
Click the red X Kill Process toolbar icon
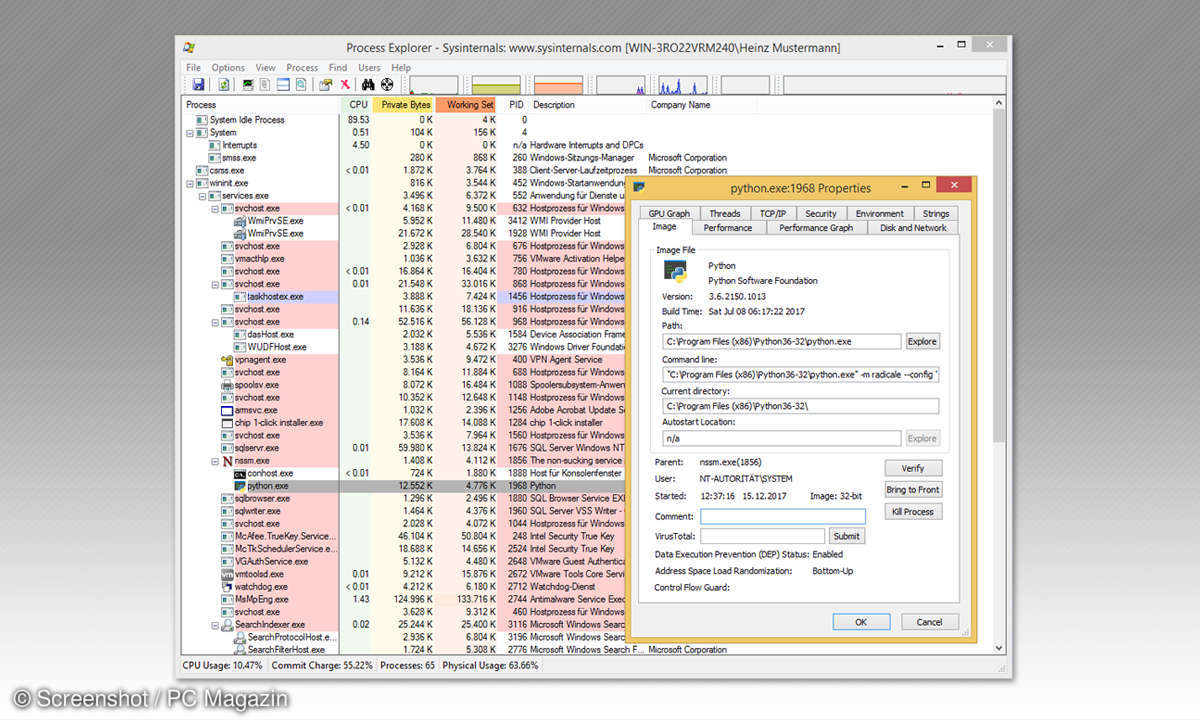[345, 85]
